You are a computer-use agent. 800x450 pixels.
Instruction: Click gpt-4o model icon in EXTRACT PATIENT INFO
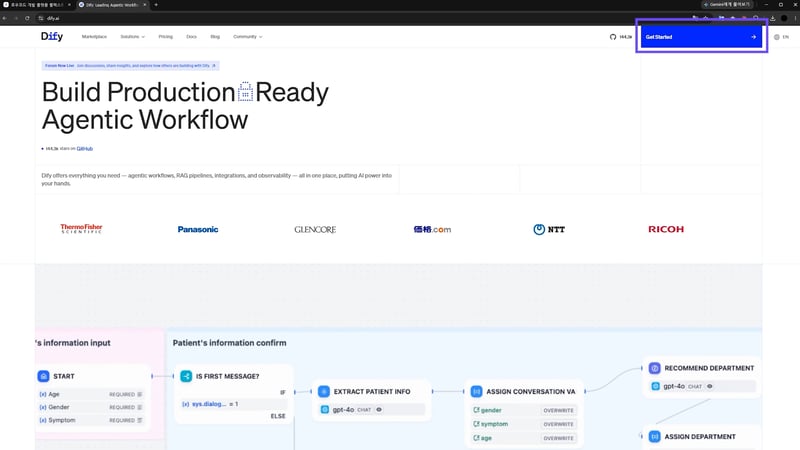tap(324, 409)
